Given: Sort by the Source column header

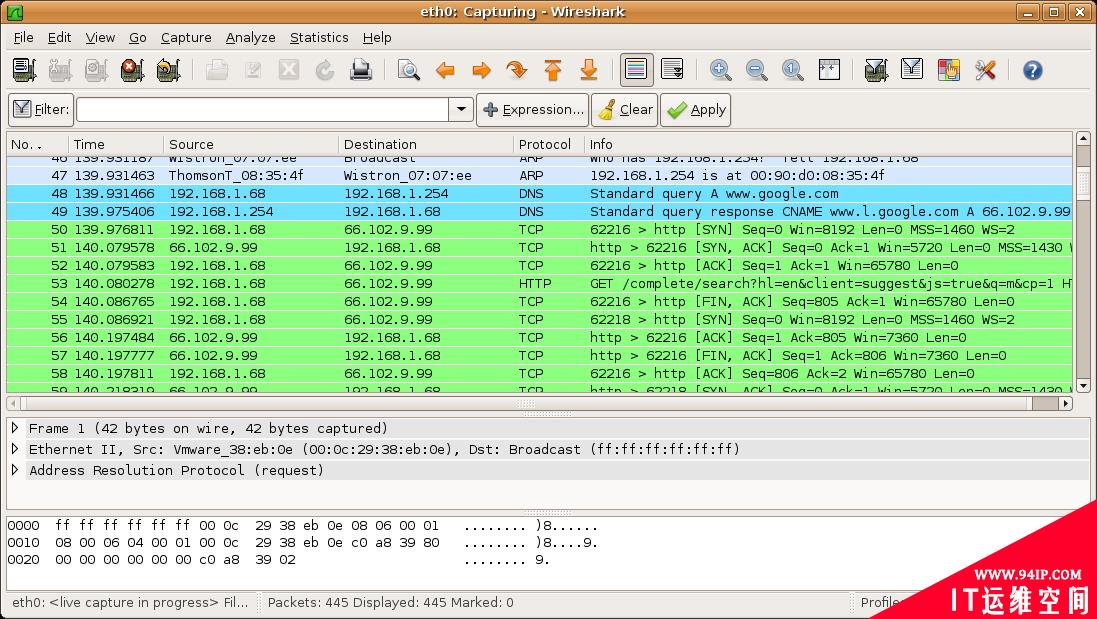Looking at the screenshot, I should pos(250,144).
